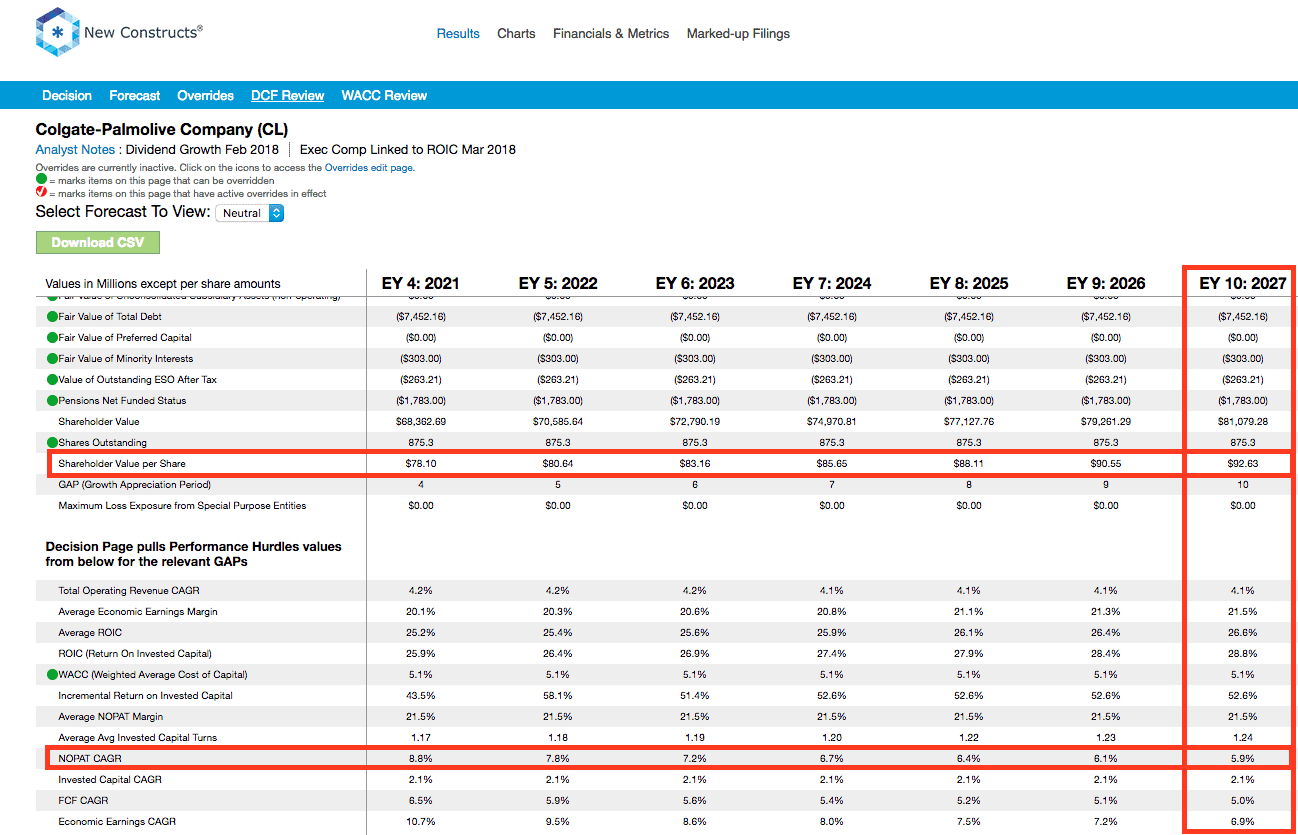Go to the Decision page

point(67,95)
